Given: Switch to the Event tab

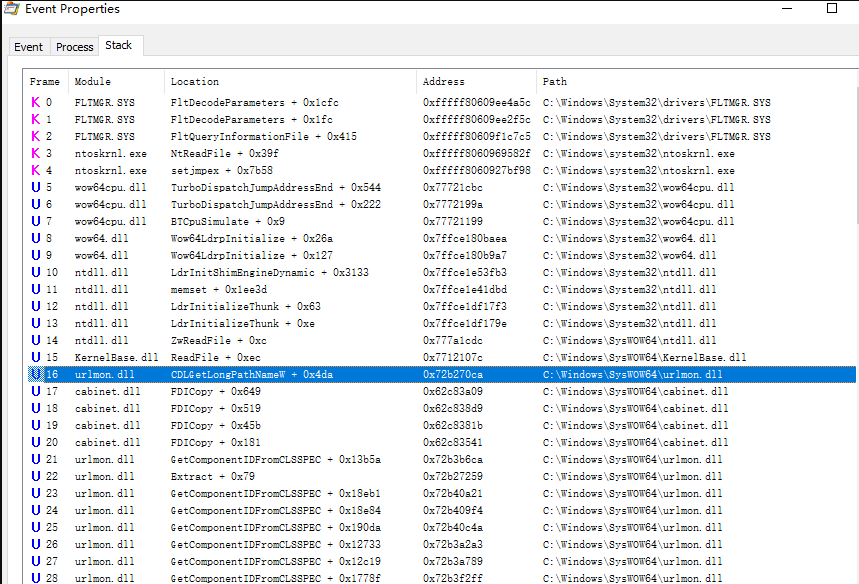Looking at the screenshot, I should [28, 47].
